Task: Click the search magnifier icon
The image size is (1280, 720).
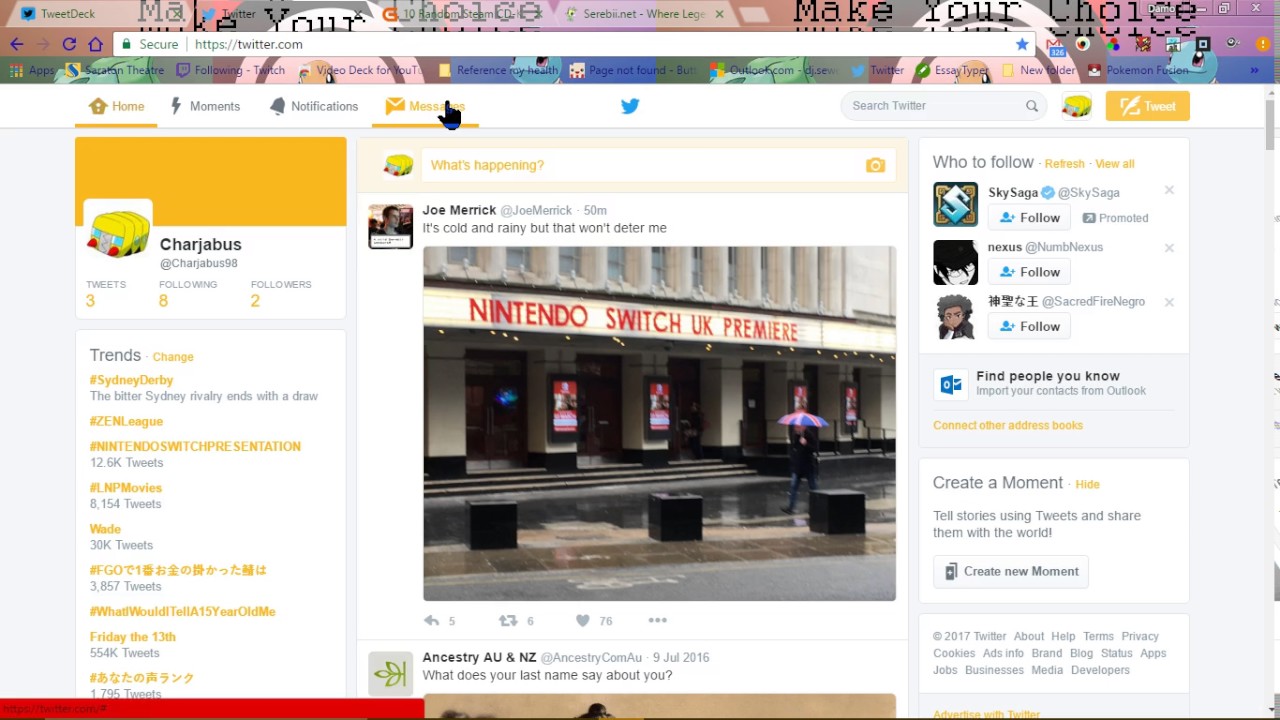Action: tap(1032, 106)
